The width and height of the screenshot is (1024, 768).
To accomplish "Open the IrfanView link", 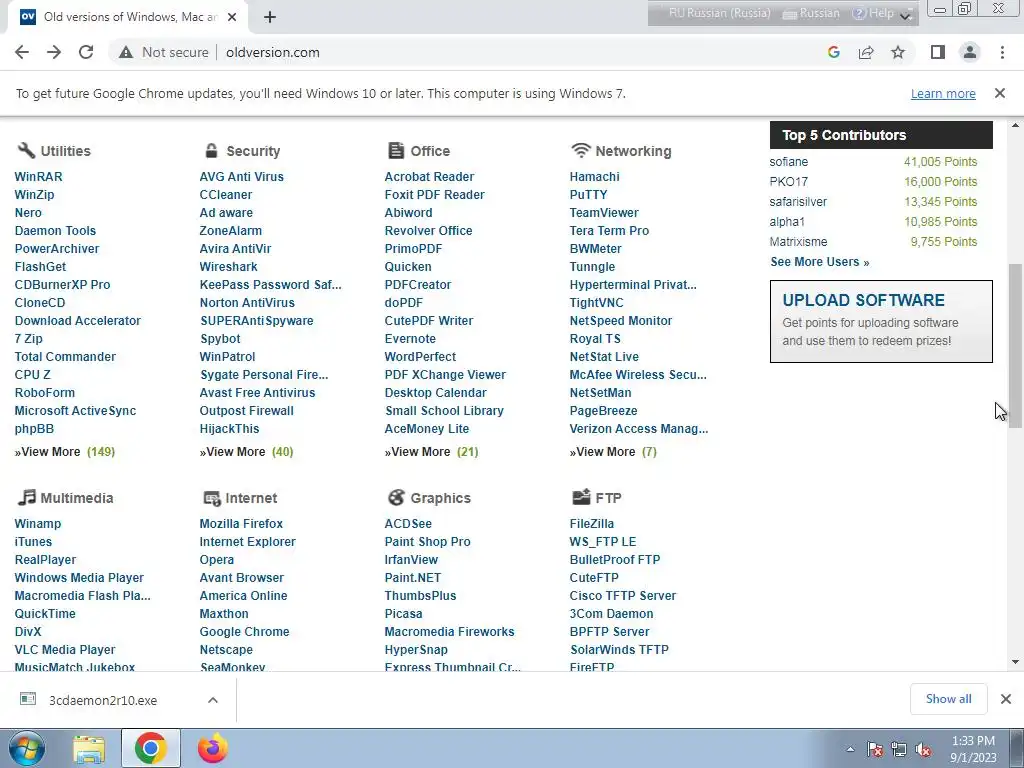I will click(x=411, y=560).
